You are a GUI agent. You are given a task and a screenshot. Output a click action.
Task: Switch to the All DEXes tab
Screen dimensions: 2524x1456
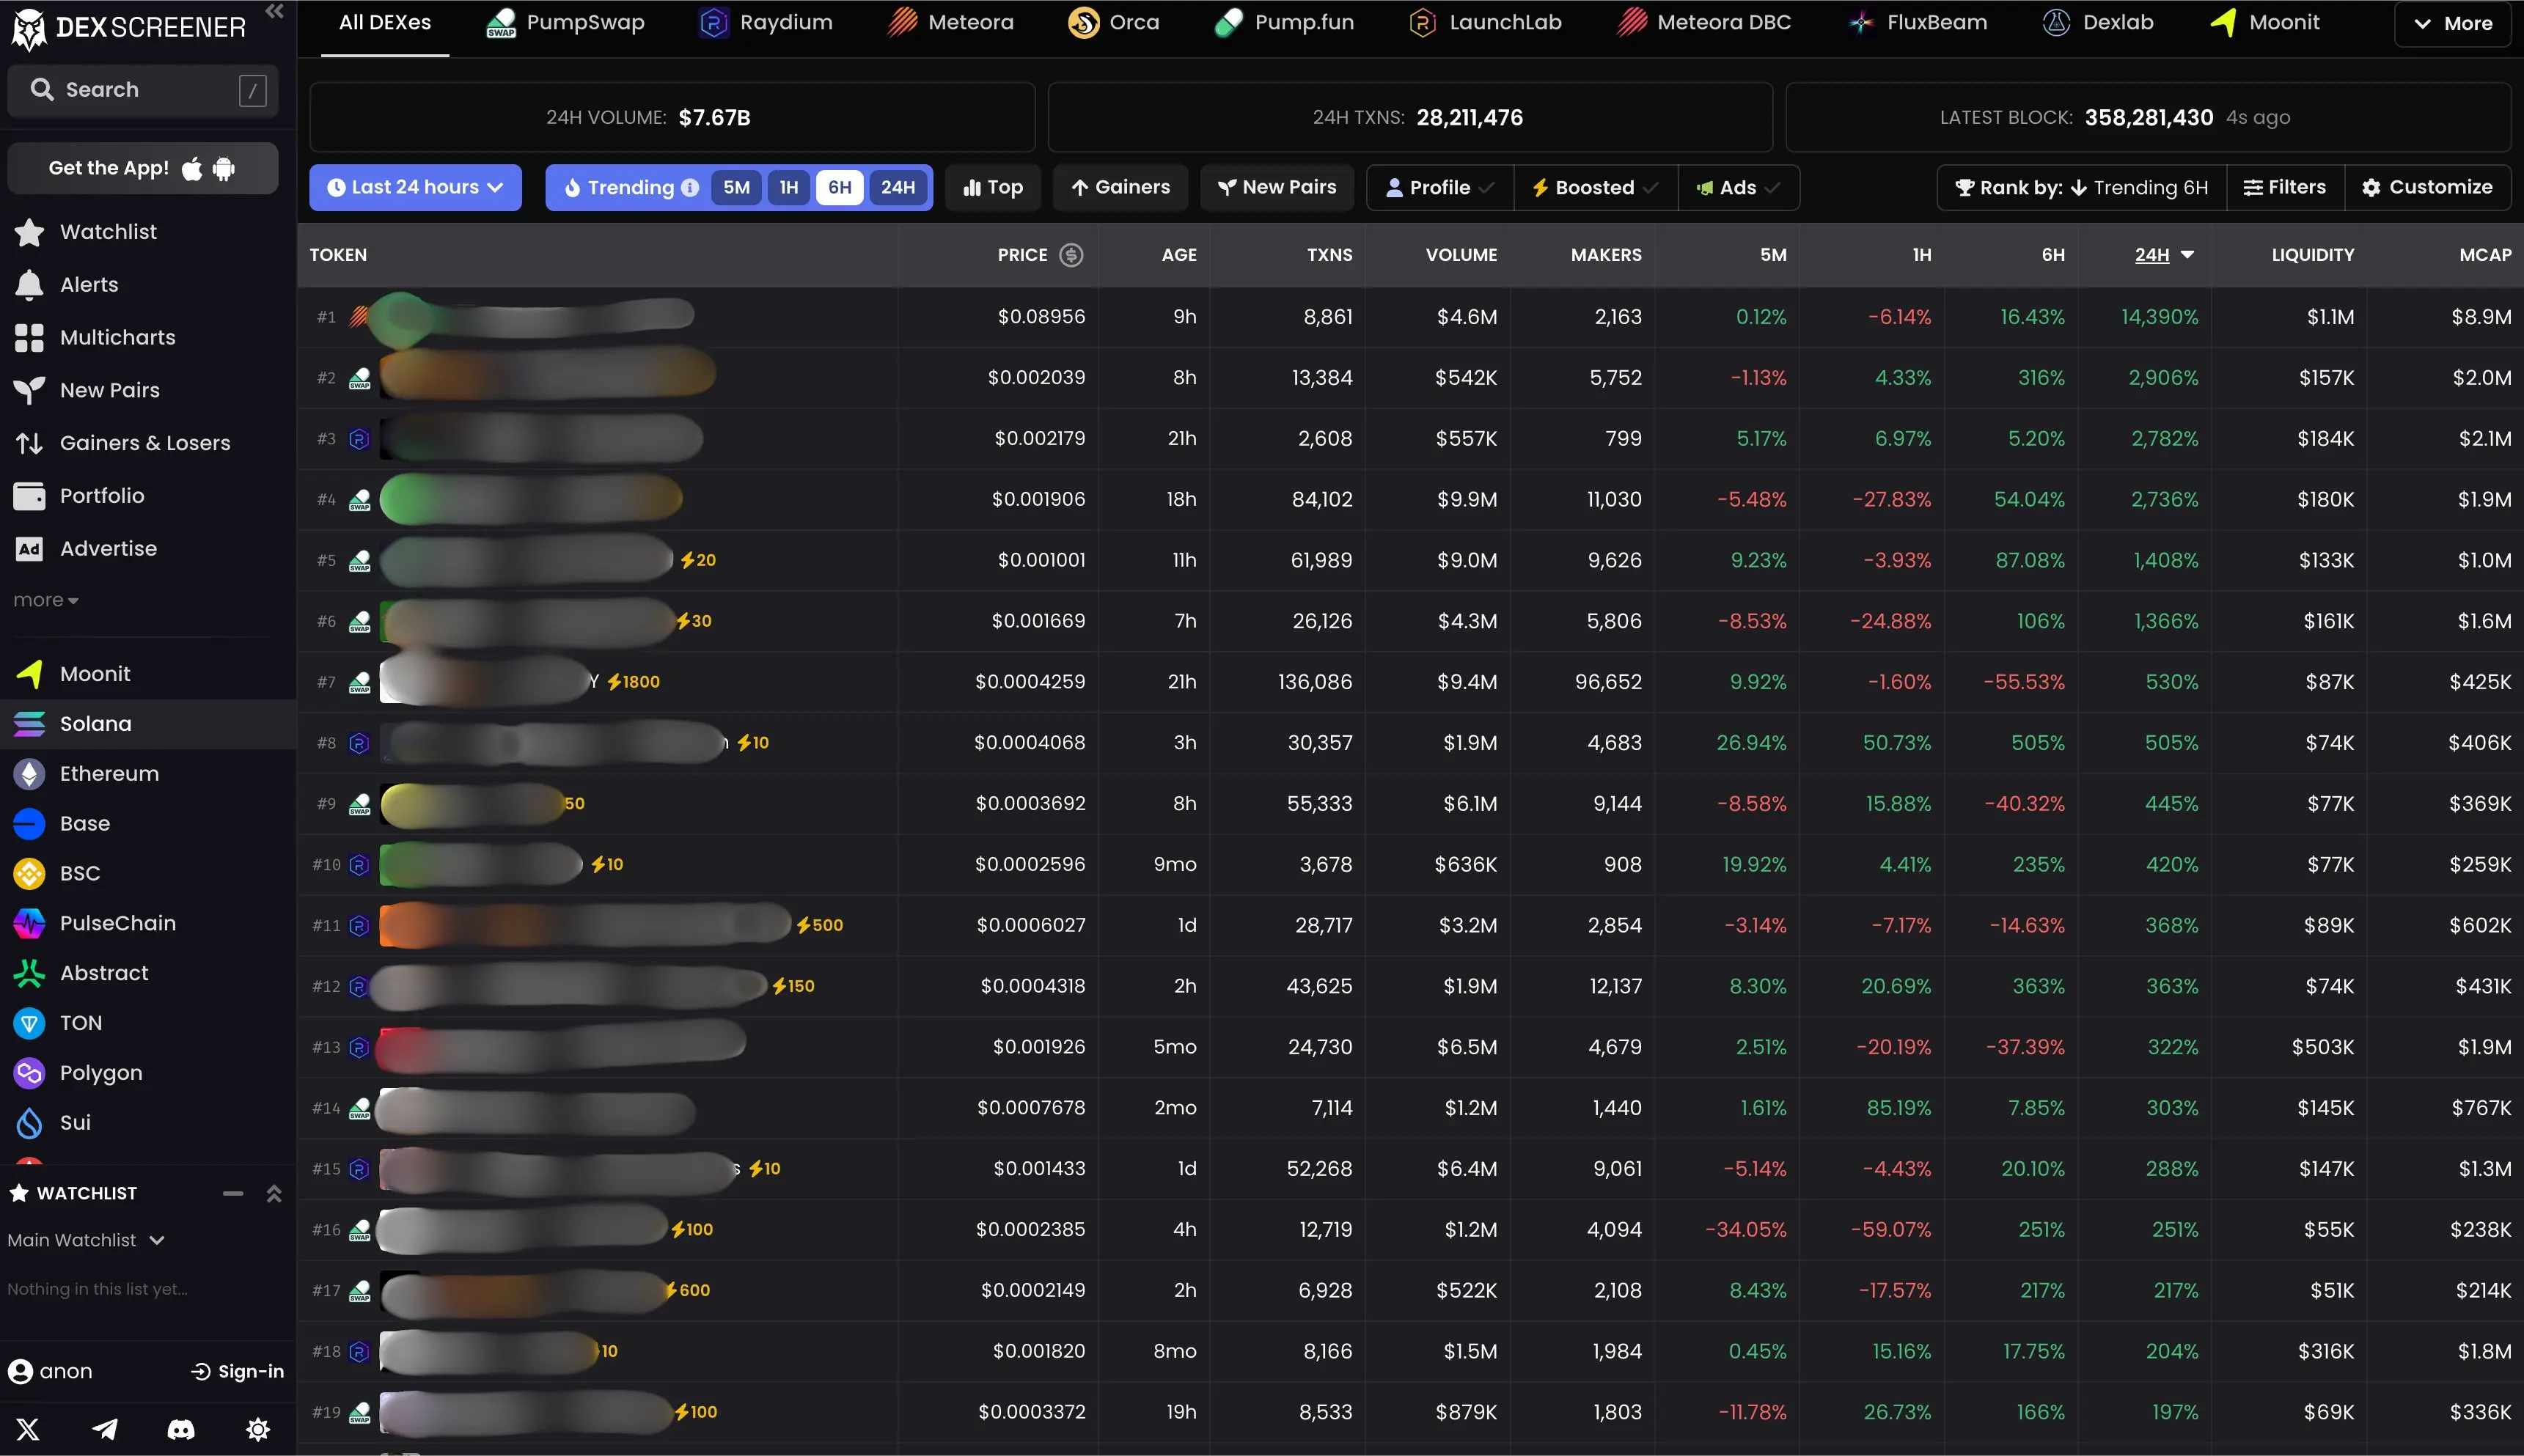[x=385, y=24]
